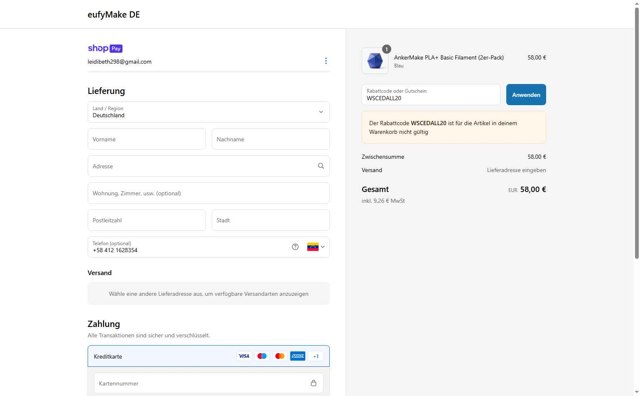Image resolution: width=640 pixels, height=396 pixels.
Task: Click the Nachname input field
Action: tap(271, 139)
